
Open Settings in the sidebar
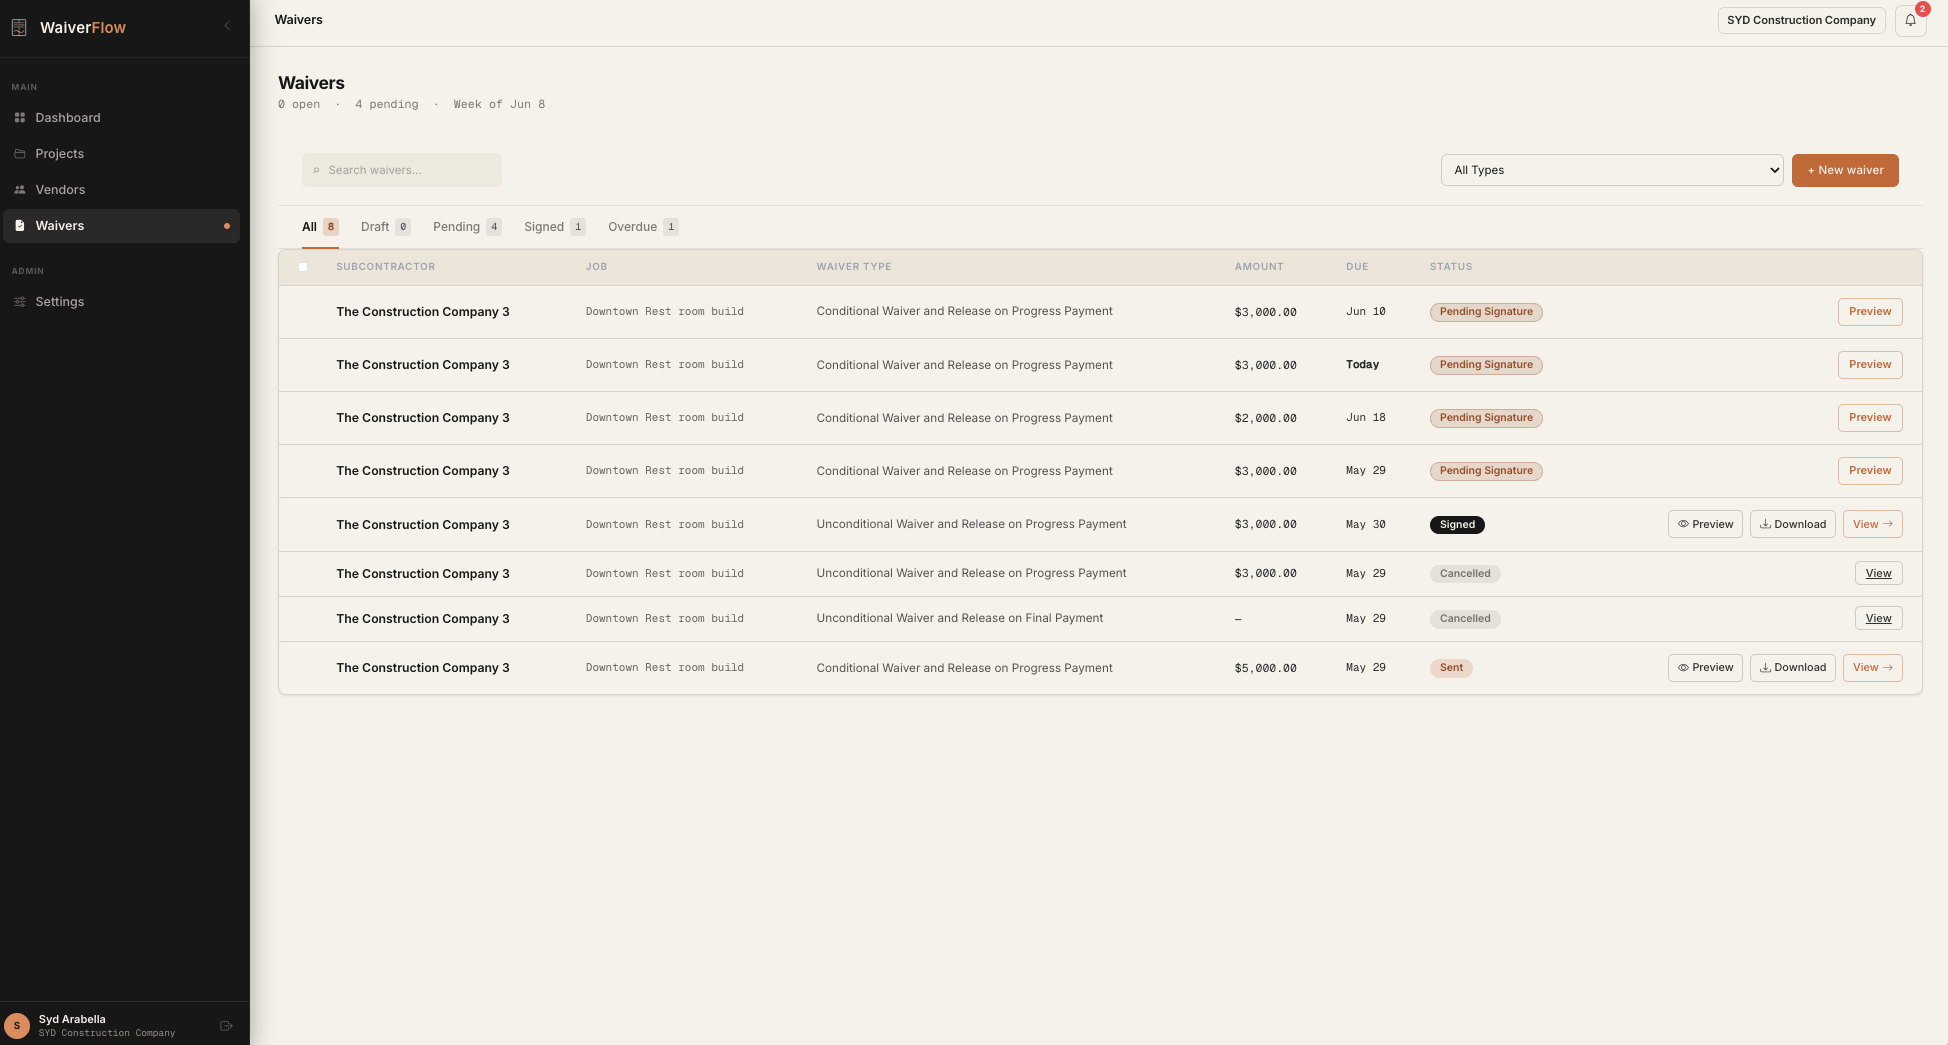(121, 302)
